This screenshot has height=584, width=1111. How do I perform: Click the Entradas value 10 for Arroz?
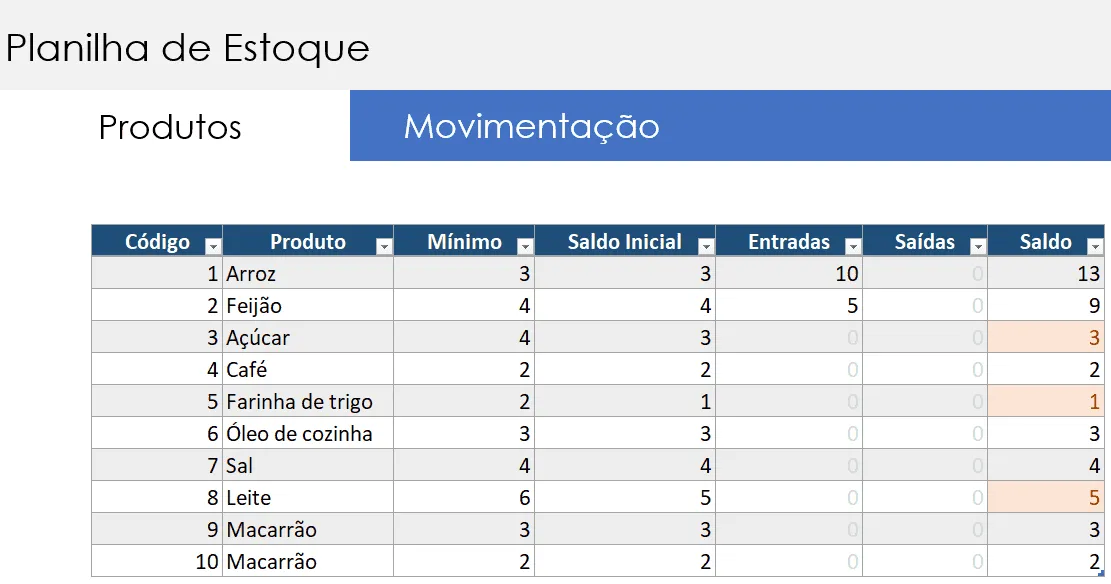coord(789,273)
